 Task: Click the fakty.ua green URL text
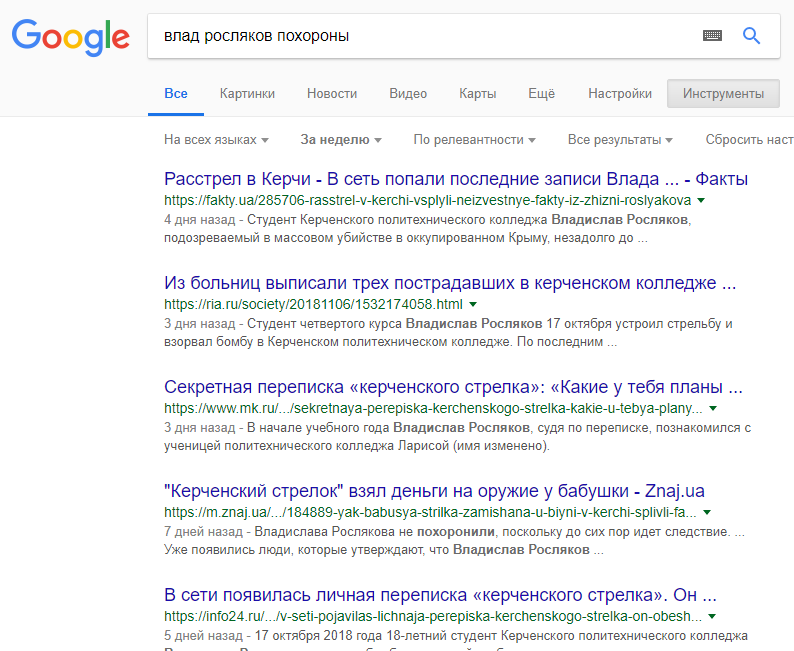tap(427, 200)
